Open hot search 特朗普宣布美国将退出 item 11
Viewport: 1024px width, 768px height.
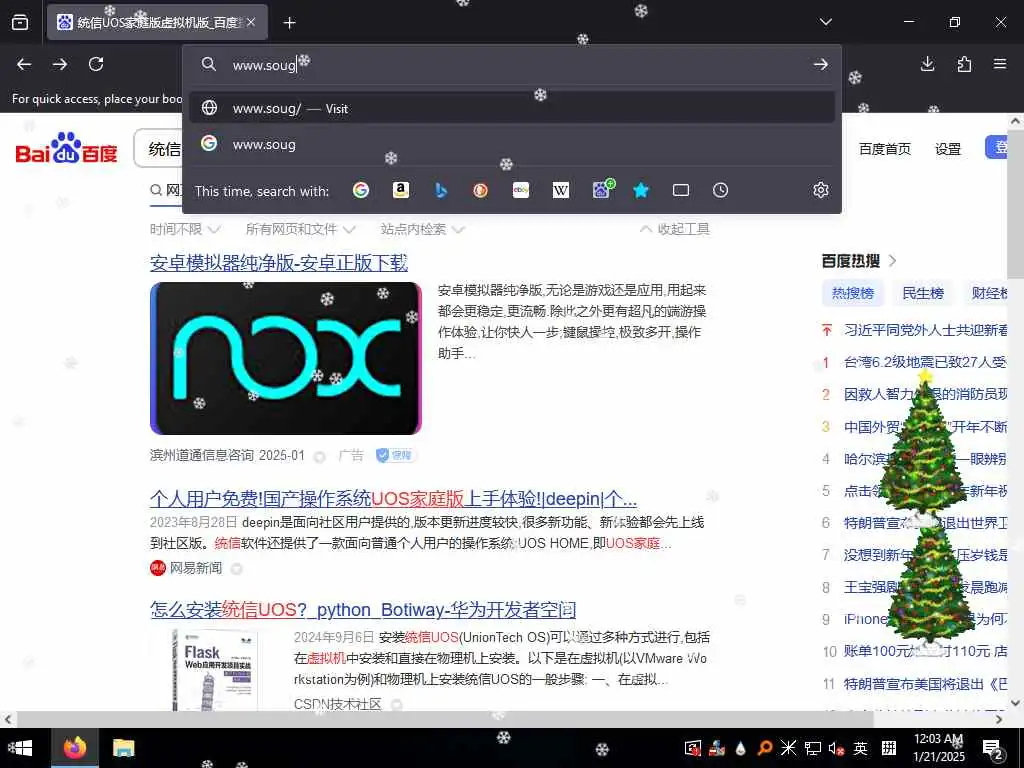point(925,684)
